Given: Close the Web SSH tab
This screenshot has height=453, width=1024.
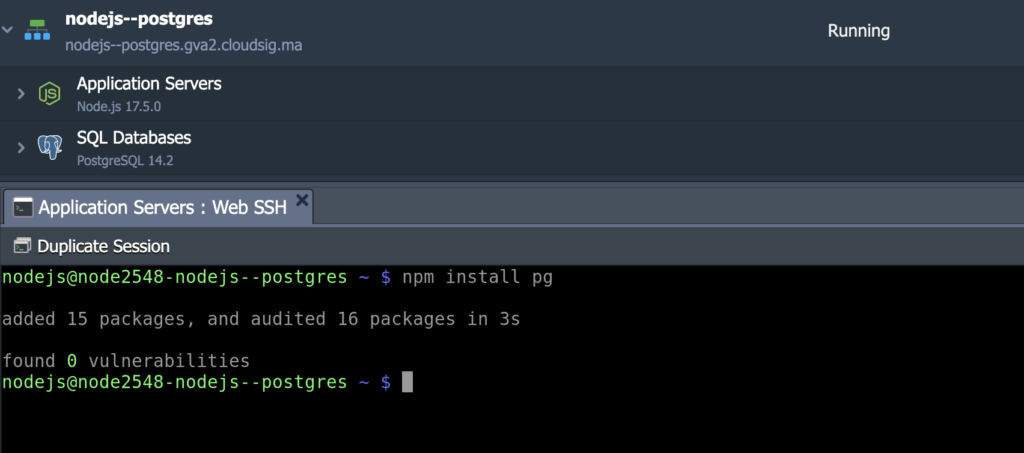Looking at the screenshot, I should pos(302,200).
